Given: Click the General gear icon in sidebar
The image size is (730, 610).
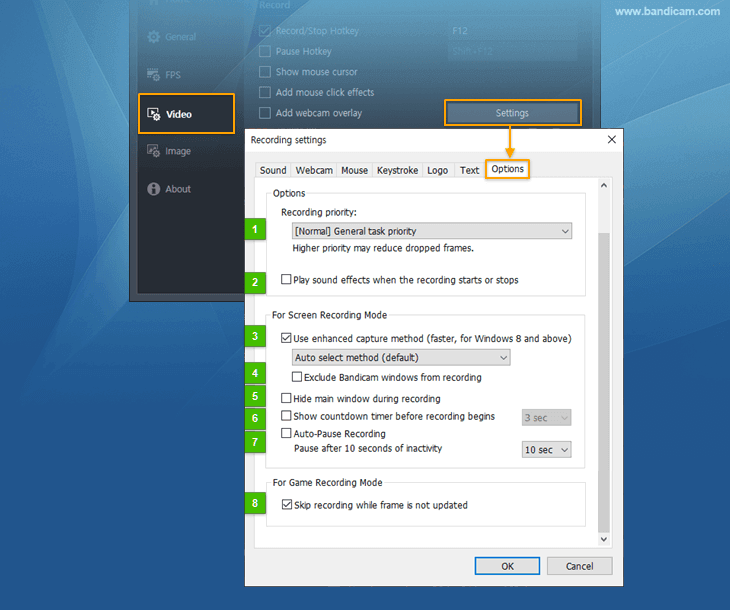Looking at the screenshot, I should pos(153,37).
